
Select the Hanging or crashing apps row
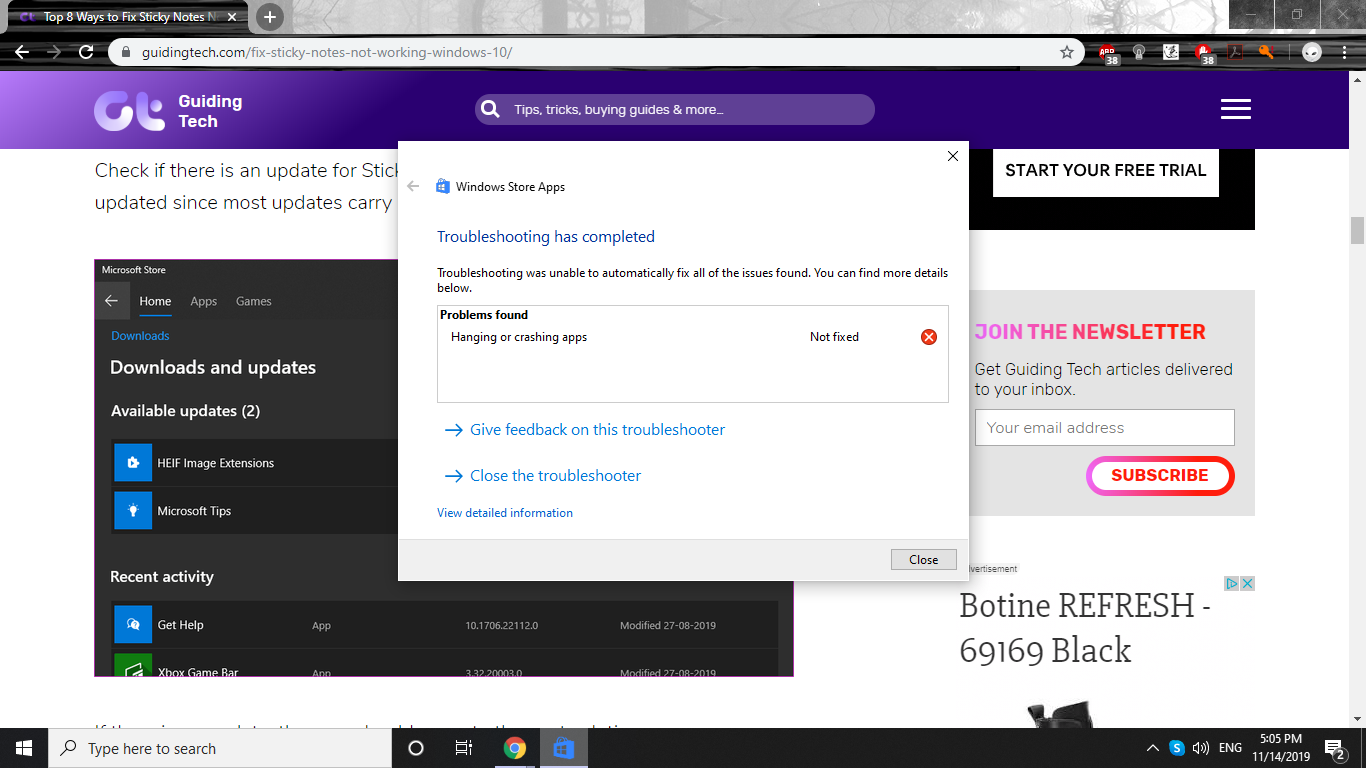693,337
